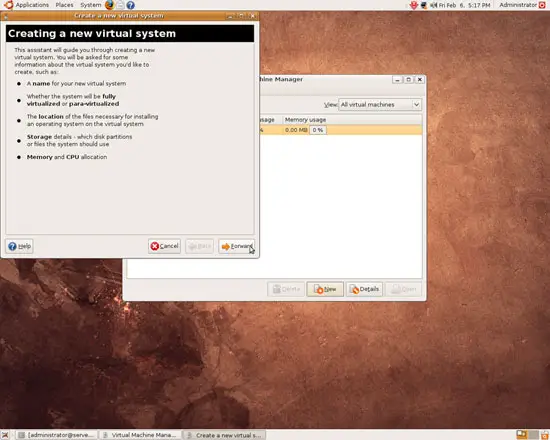Click the disabled Delete button in manager
550x440 pixels.
click(x=286, y=289)
